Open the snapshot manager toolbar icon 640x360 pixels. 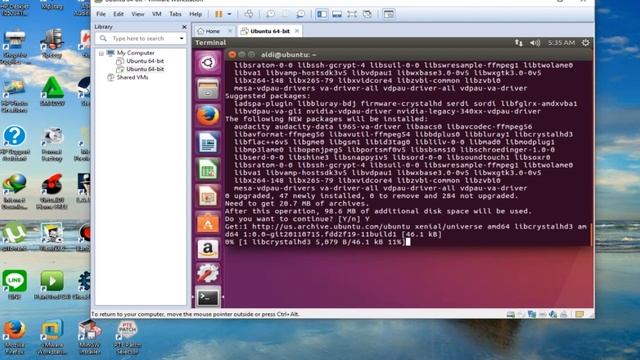(x=300, y=14)
